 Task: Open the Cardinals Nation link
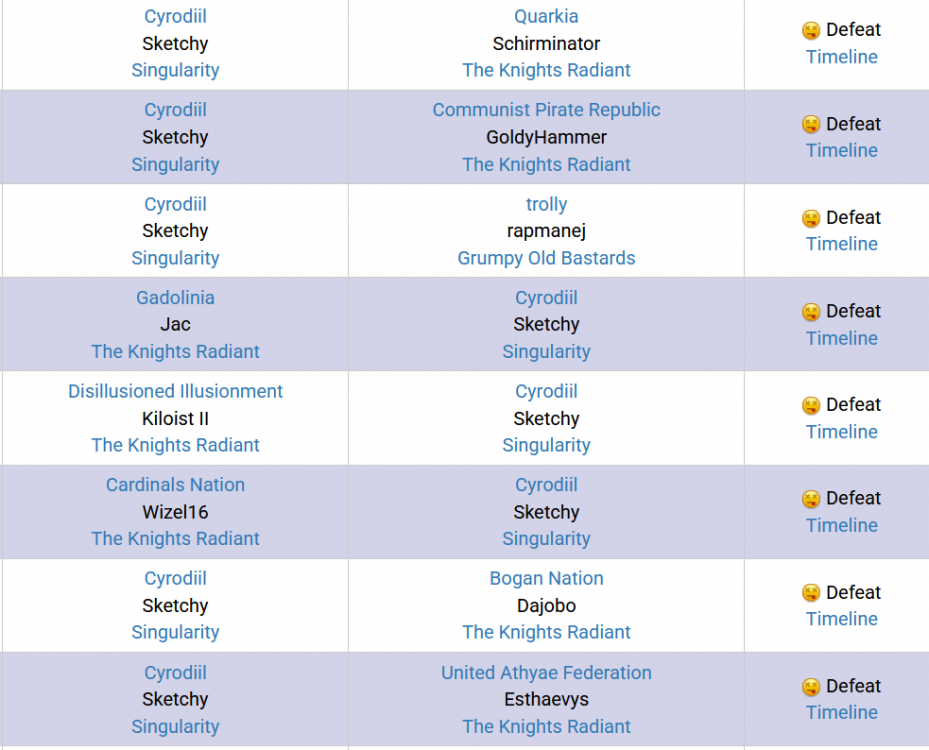point(175,485)
